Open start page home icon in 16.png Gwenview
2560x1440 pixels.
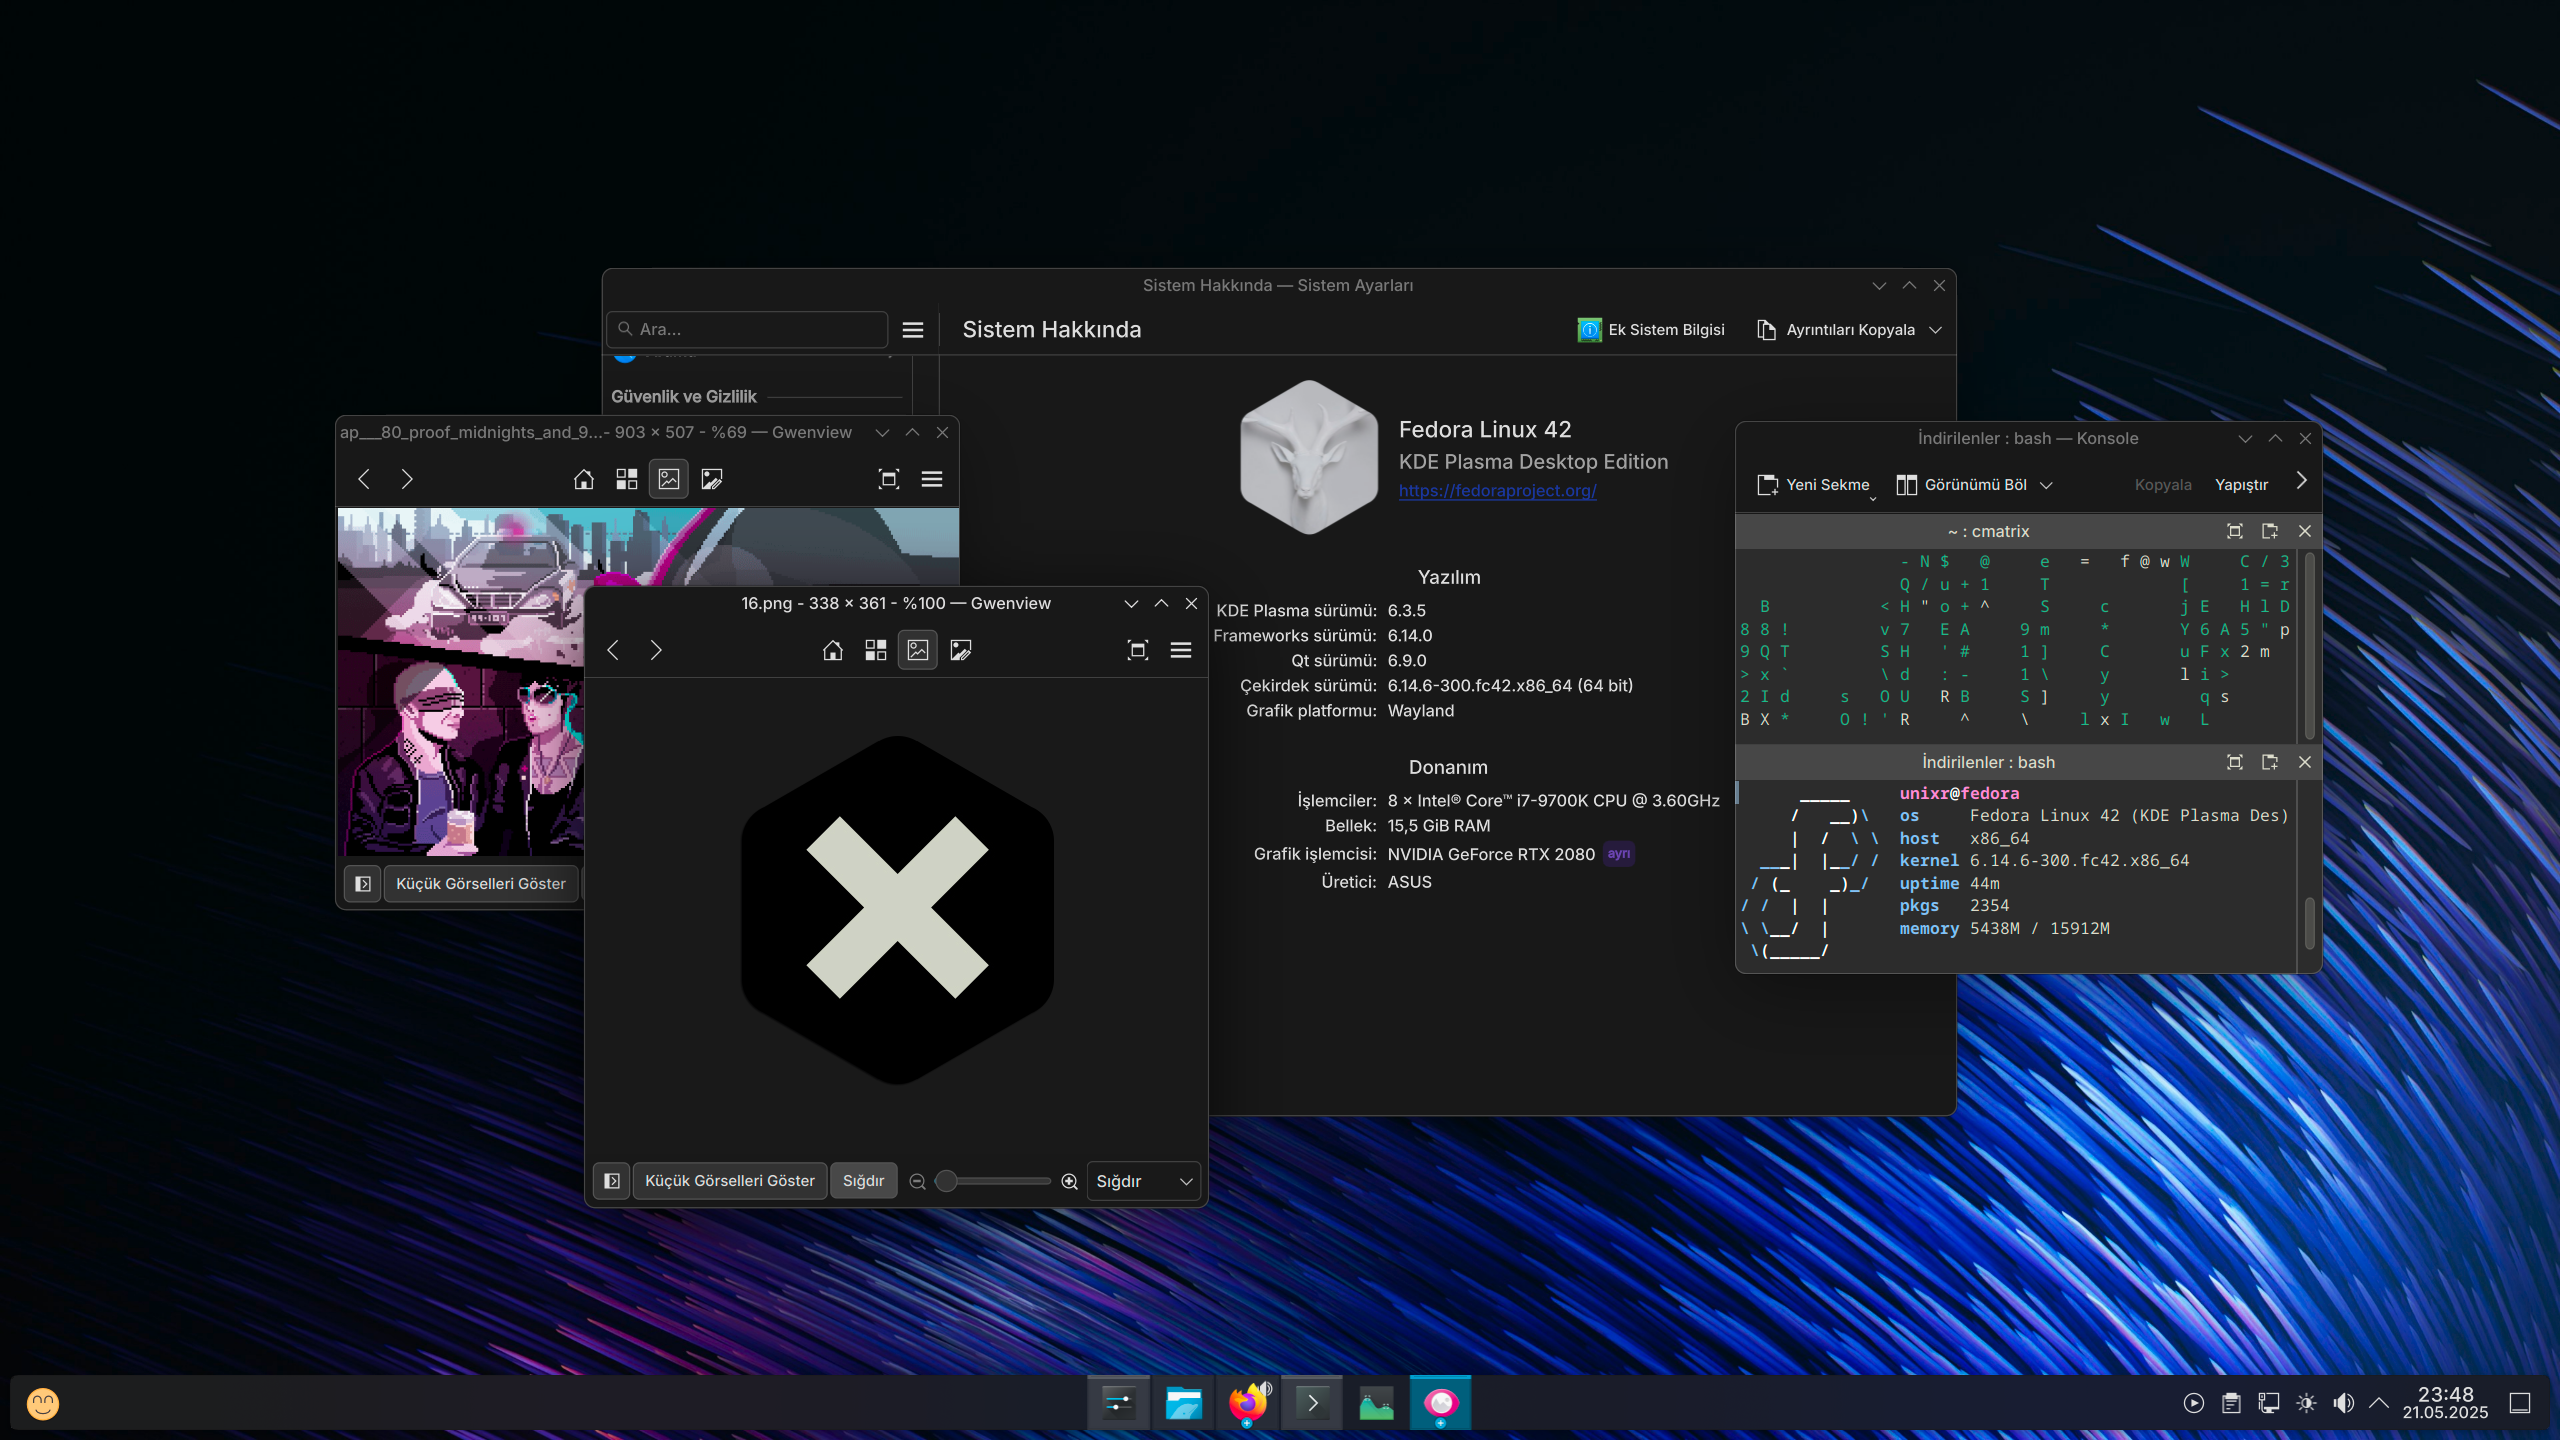click(x=832, y=650)
